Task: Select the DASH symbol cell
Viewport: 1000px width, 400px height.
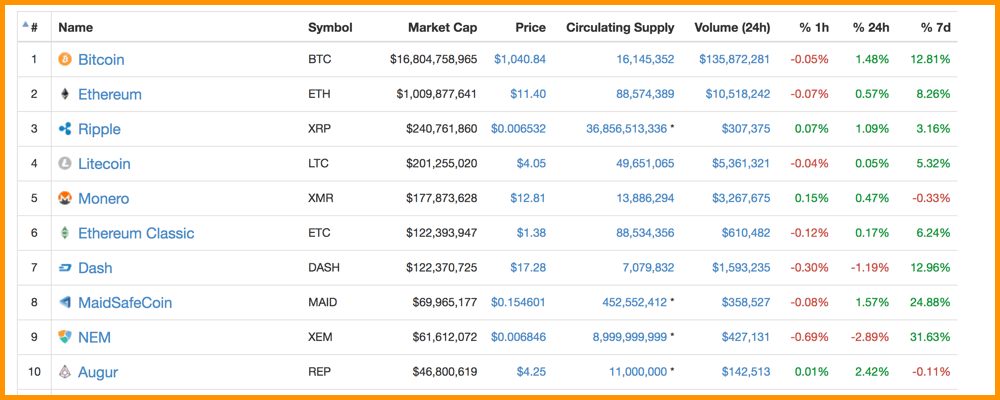Action: 324,268
